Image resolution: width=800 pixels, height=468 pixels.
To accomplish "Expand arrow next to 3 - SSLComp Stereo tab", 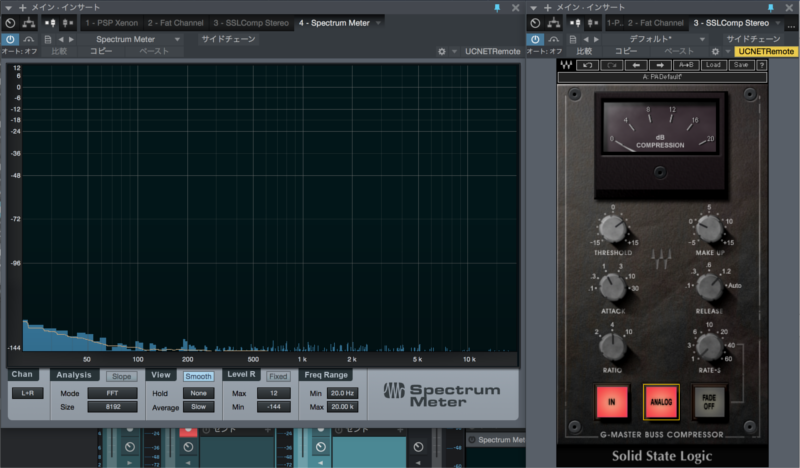I will point(778,23).
